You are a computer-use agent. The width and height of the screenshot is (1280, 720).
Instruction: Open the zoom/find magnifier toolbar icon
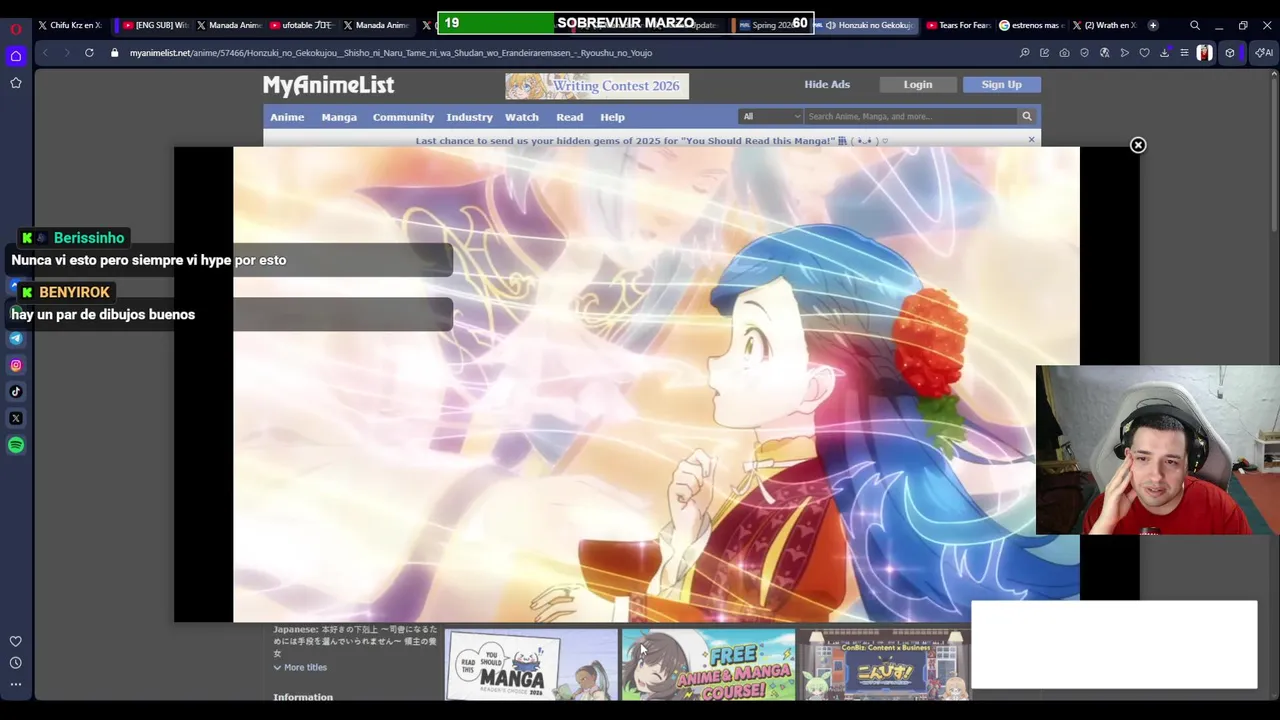tap(1024, 53)
